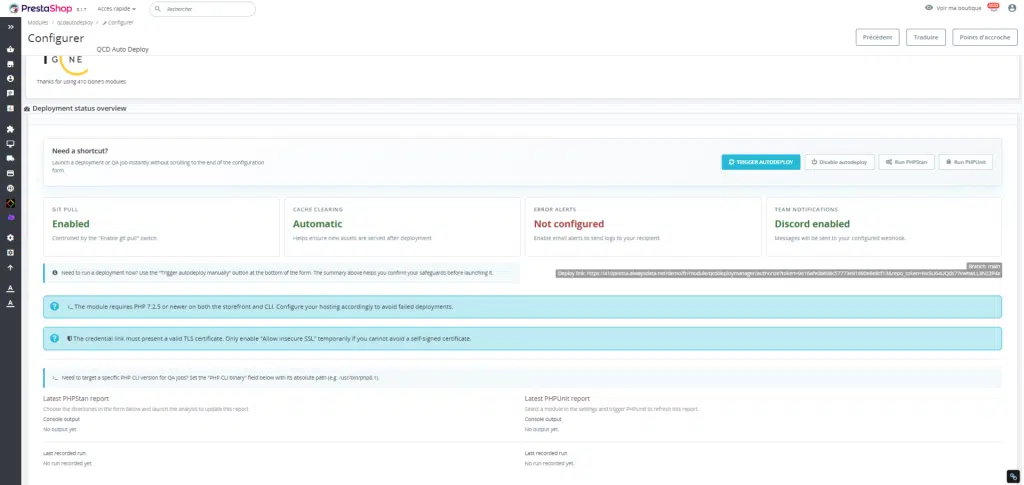The image size is (1024, 485).
Task: Click the 'Latest PHPUnit report' heading
Action: (x=557, y=398)
